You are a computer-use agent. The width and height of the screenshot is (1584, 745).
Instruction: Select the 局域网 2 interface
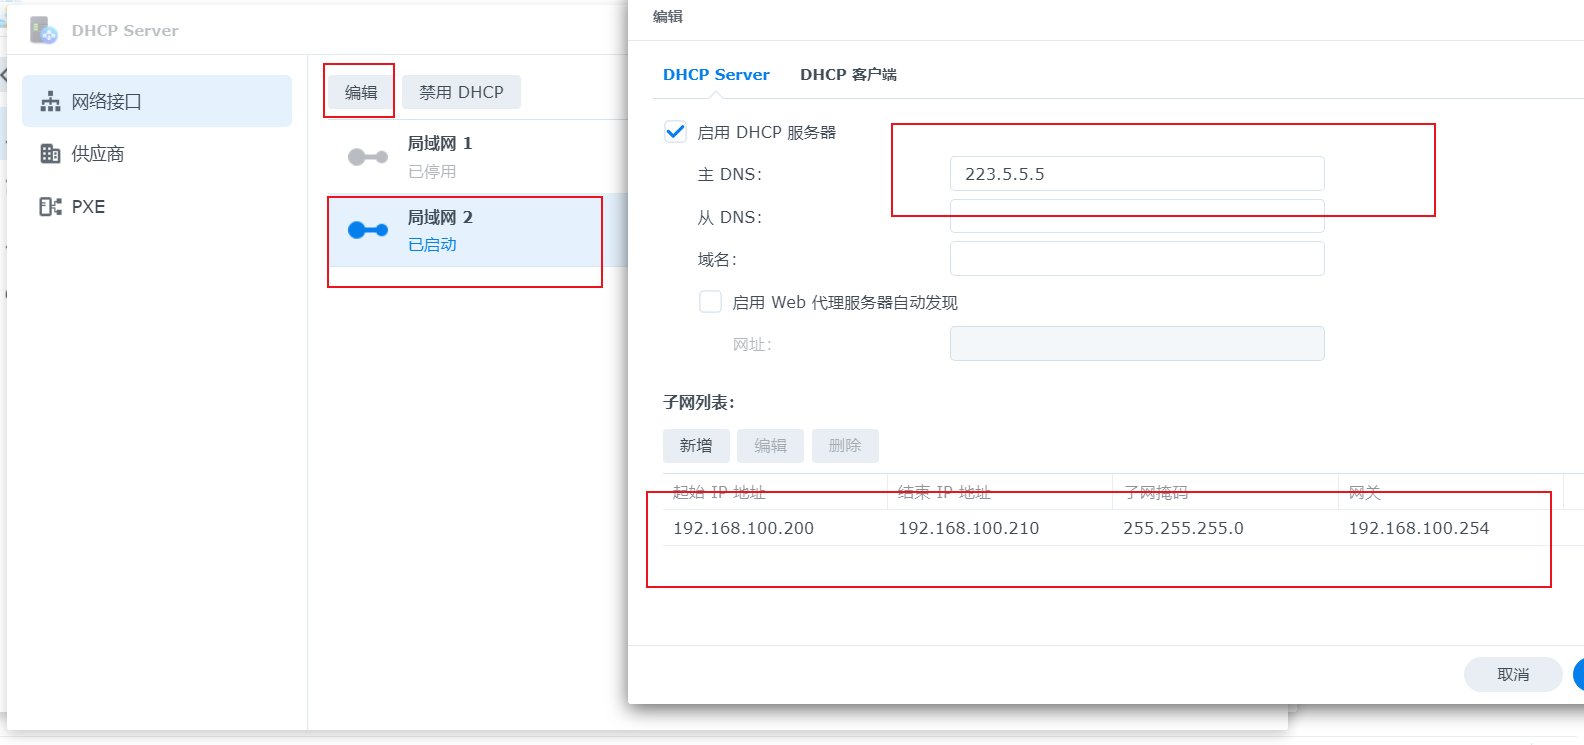pyautogui.click(x=477, y=230)
